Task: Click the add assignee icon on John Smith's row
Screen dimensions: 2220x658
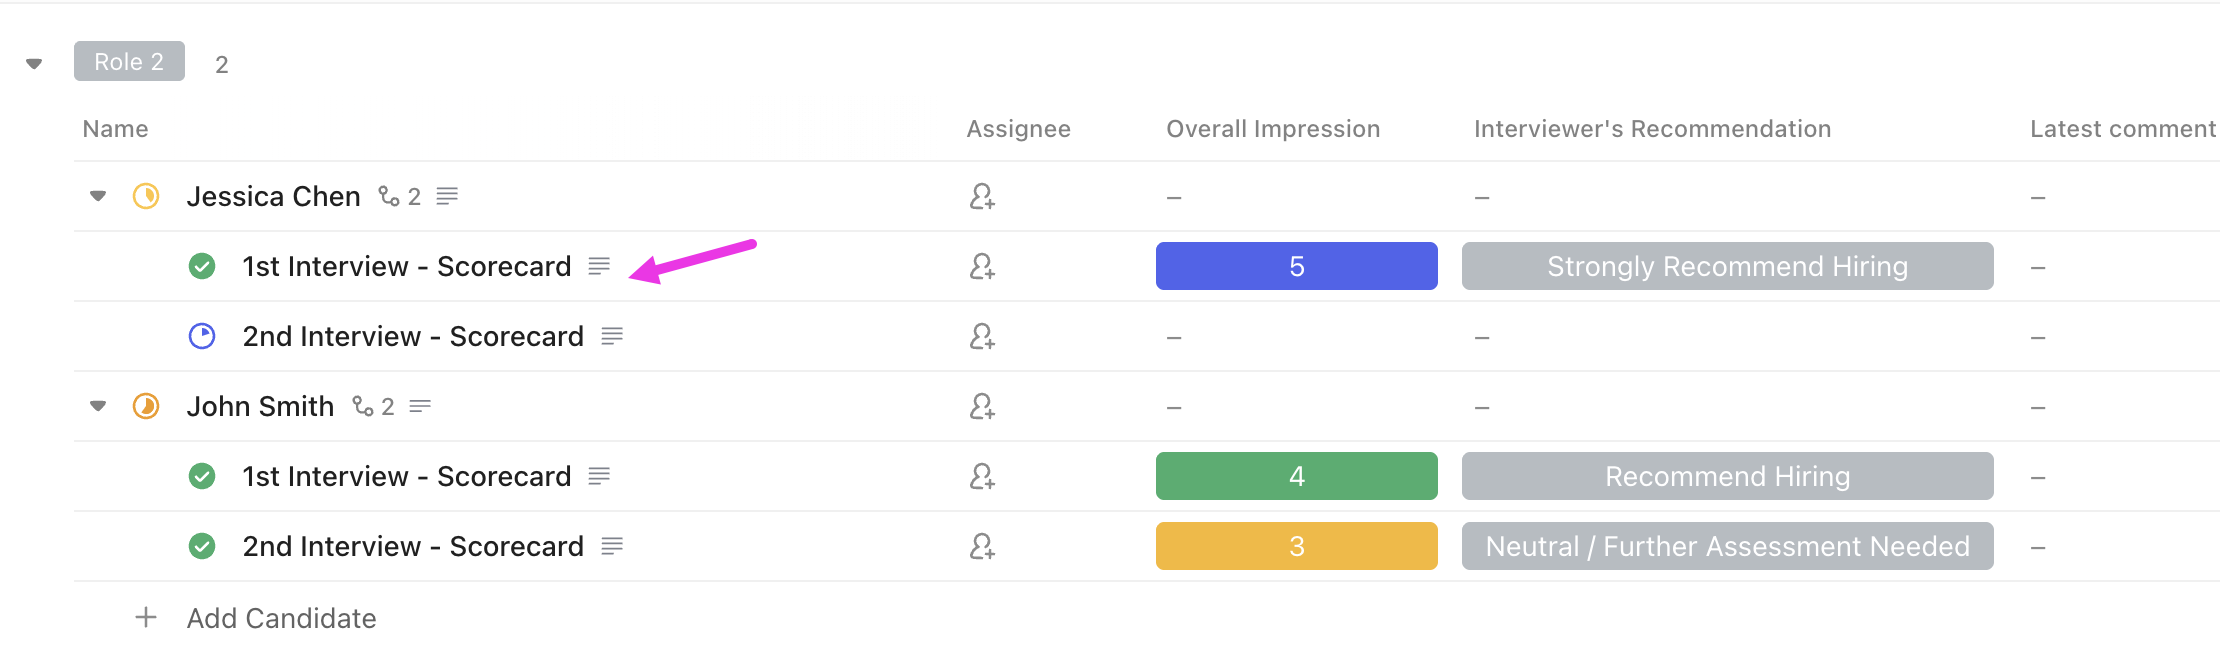Action: click(981, 406)
